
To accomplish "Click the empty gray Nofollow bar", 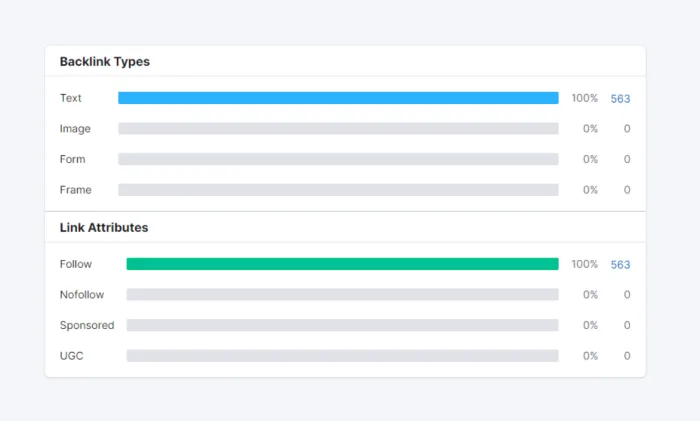I will 342,295.
